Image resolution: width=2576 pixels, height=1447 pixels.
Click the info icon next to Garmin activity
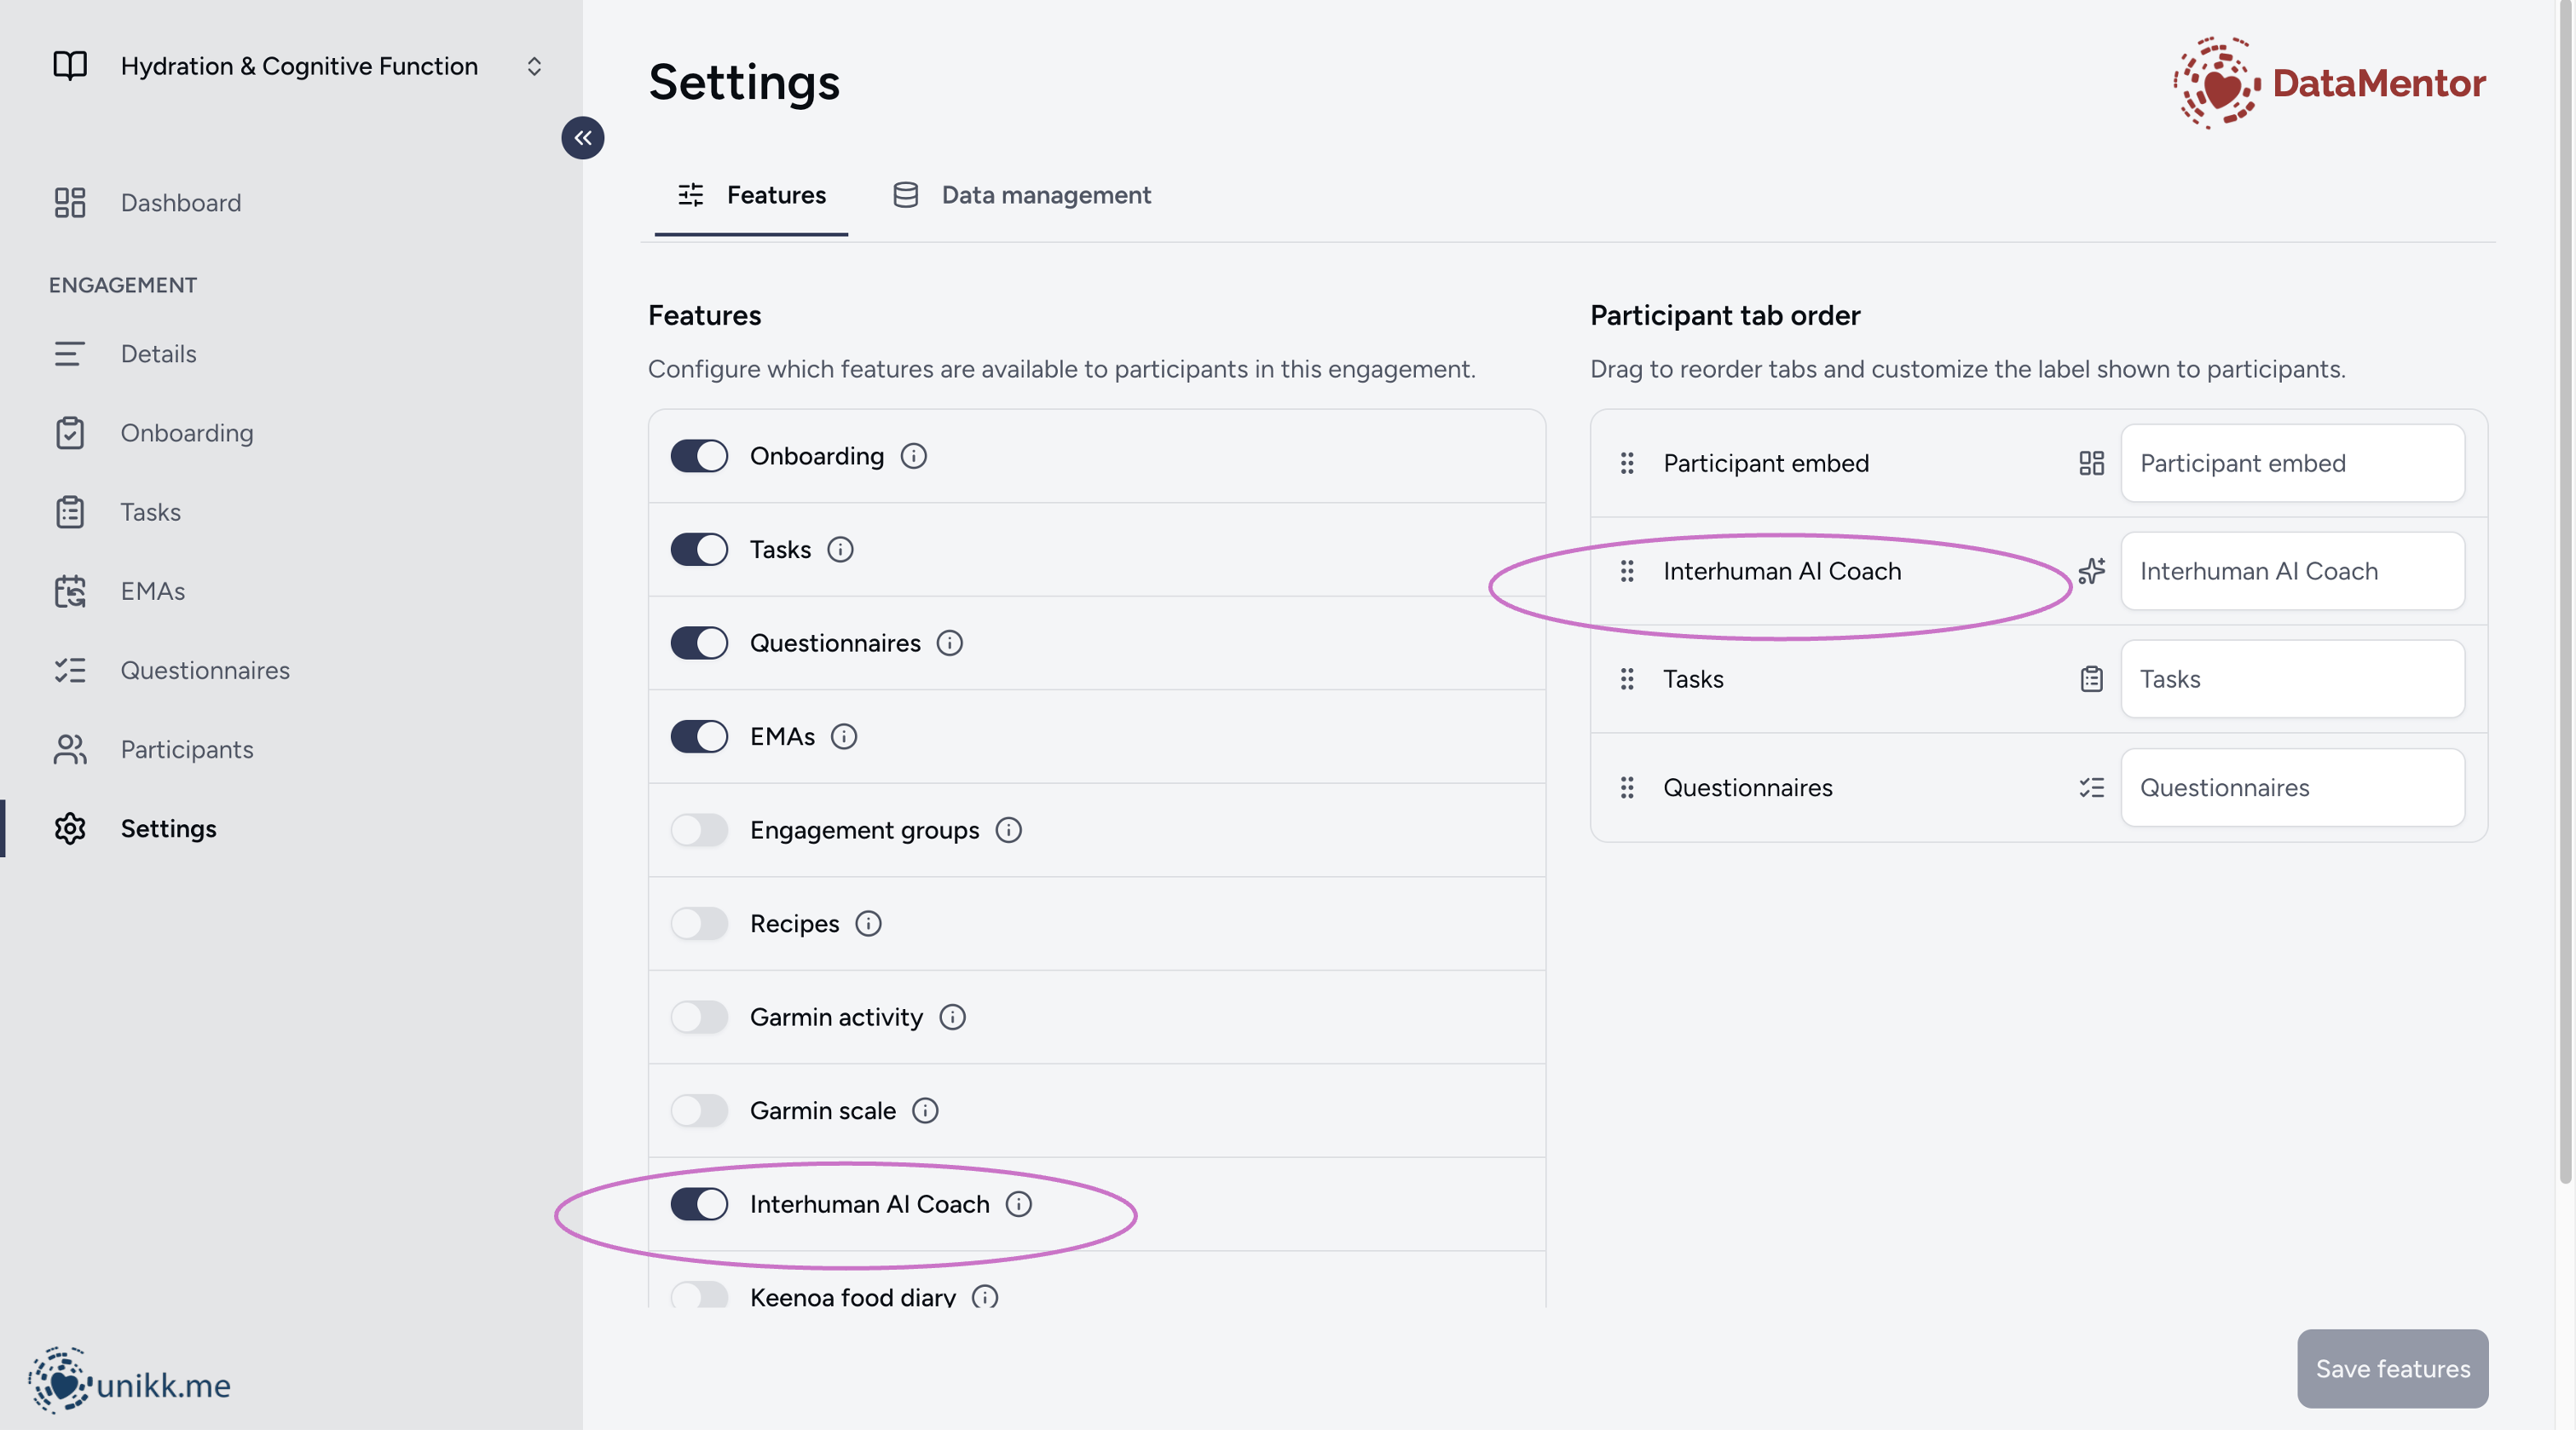(952, 1017)
